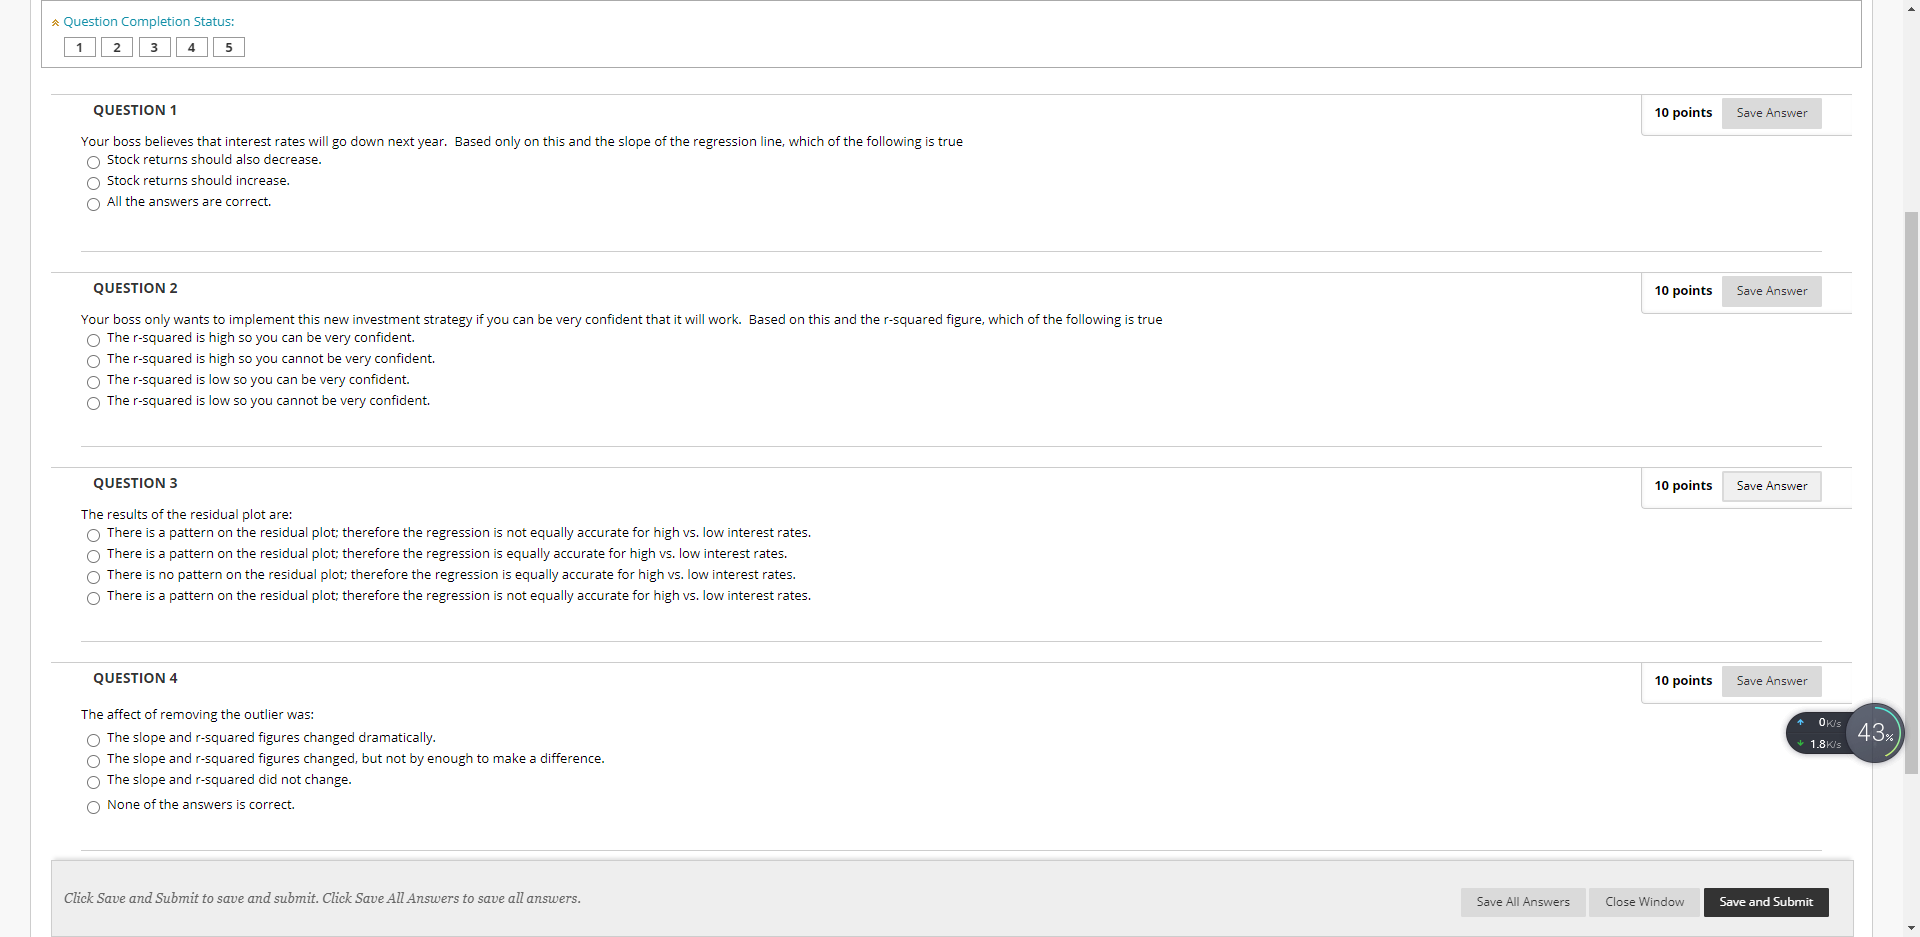Choose 'r-squared is low so you cannot be very confident'
The height and width of the screenshot is (937, 1920).
click(92, 403)
